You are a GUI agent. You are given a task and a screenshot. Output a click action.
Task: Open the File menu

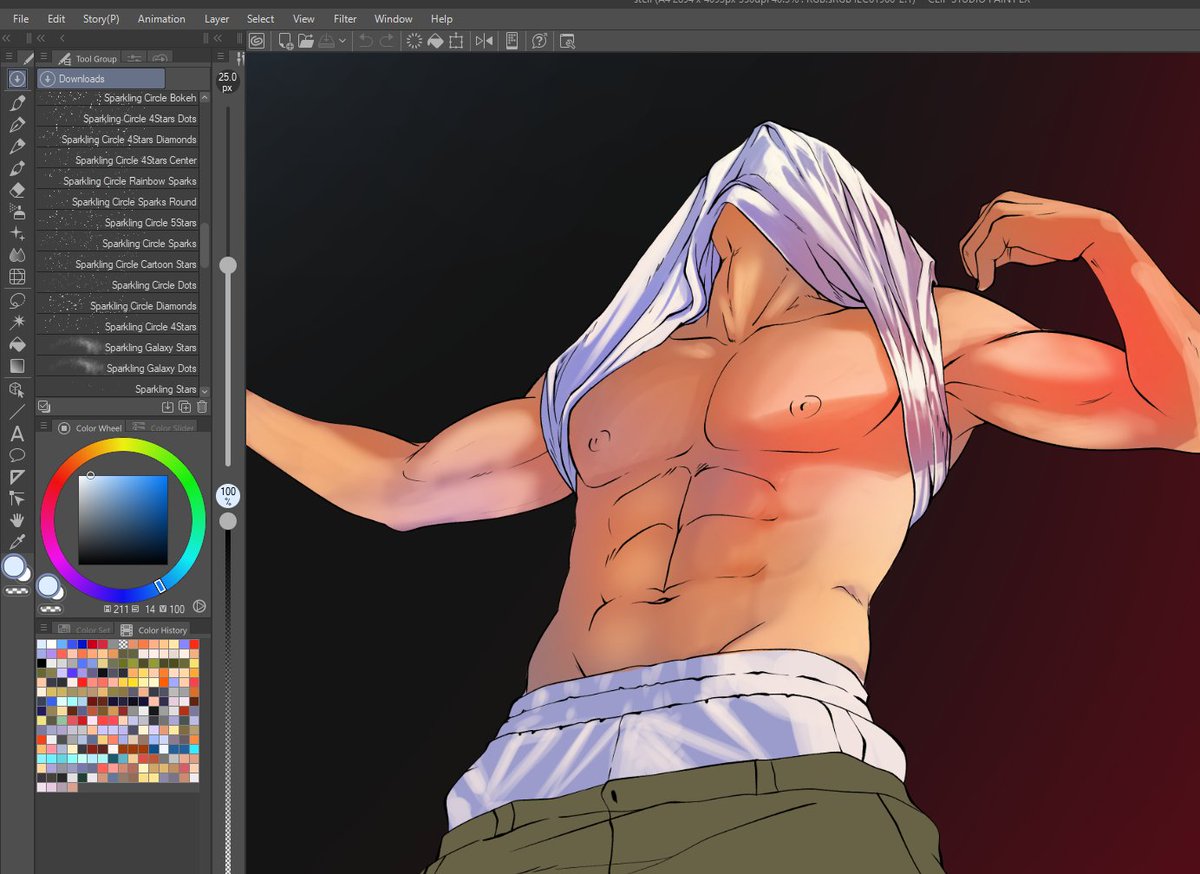(21, 19)
